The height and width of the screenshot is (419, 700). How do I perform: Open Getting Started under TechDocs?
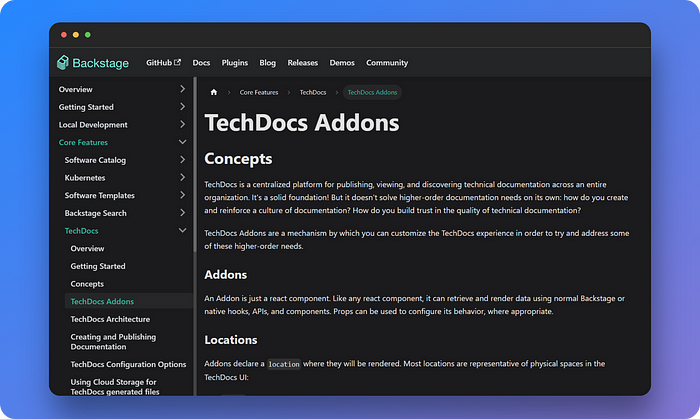tap(98, 266)
